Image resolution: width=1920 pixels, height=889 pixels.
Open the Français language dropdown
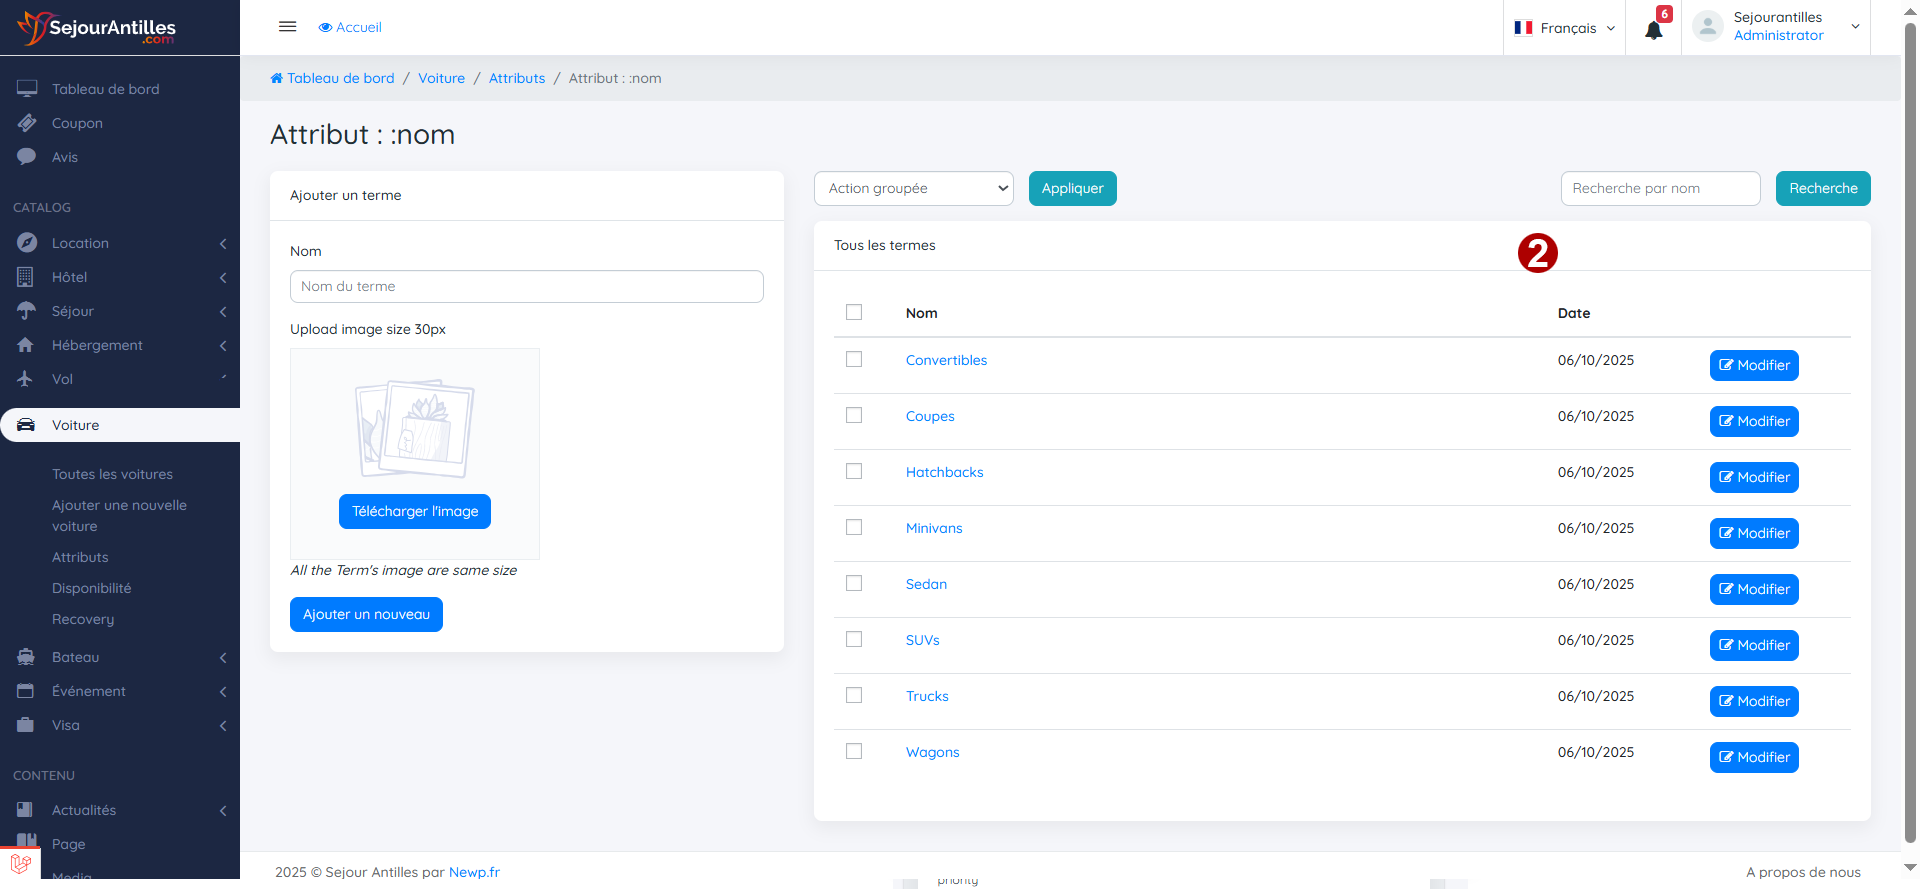coord(1565,28)
